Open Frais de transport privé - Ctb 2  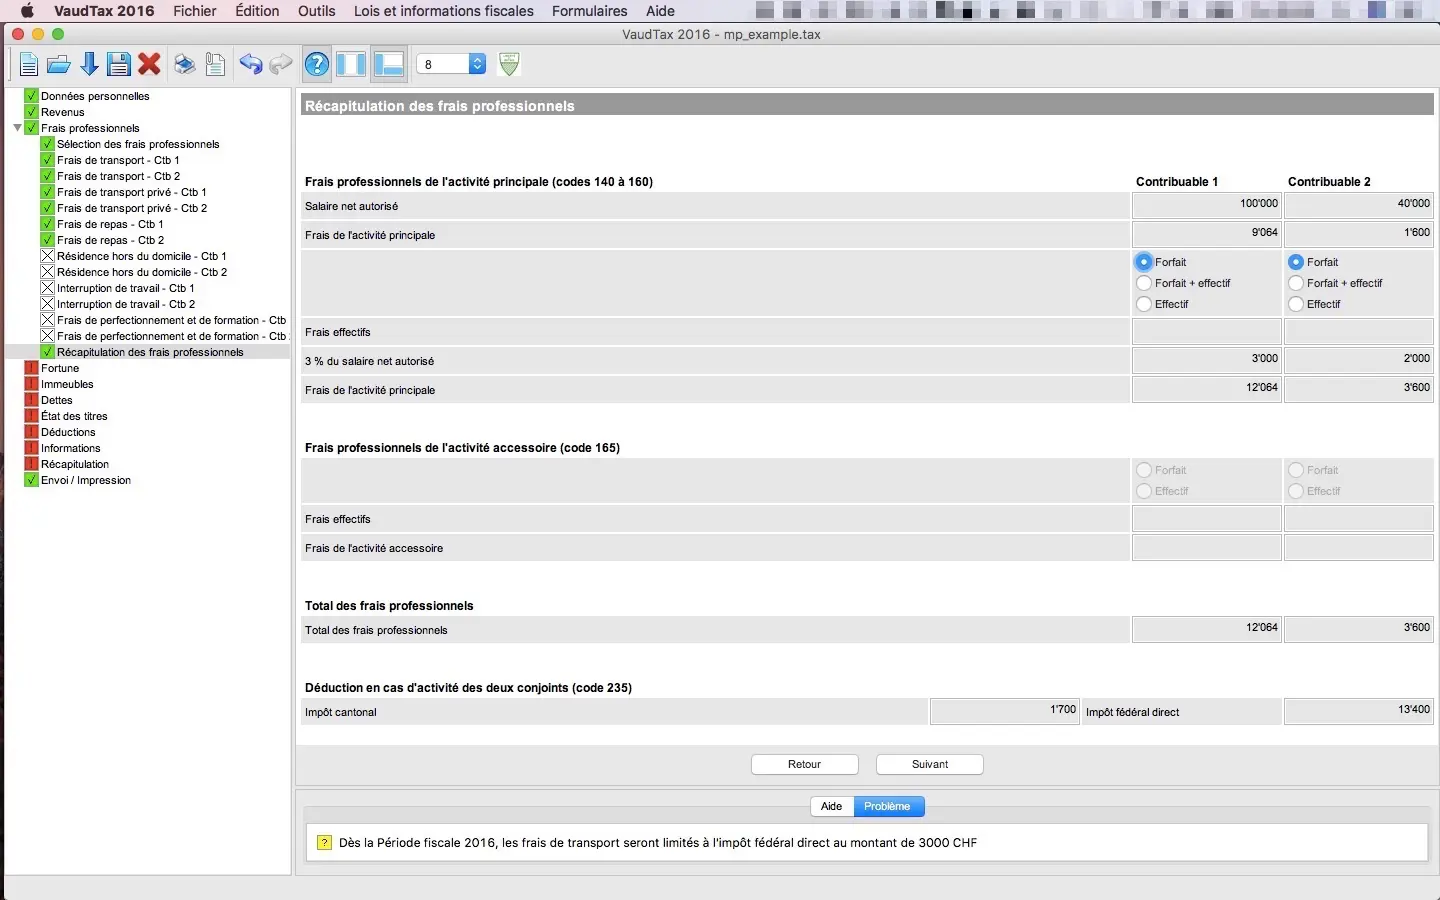coord(132,208)
